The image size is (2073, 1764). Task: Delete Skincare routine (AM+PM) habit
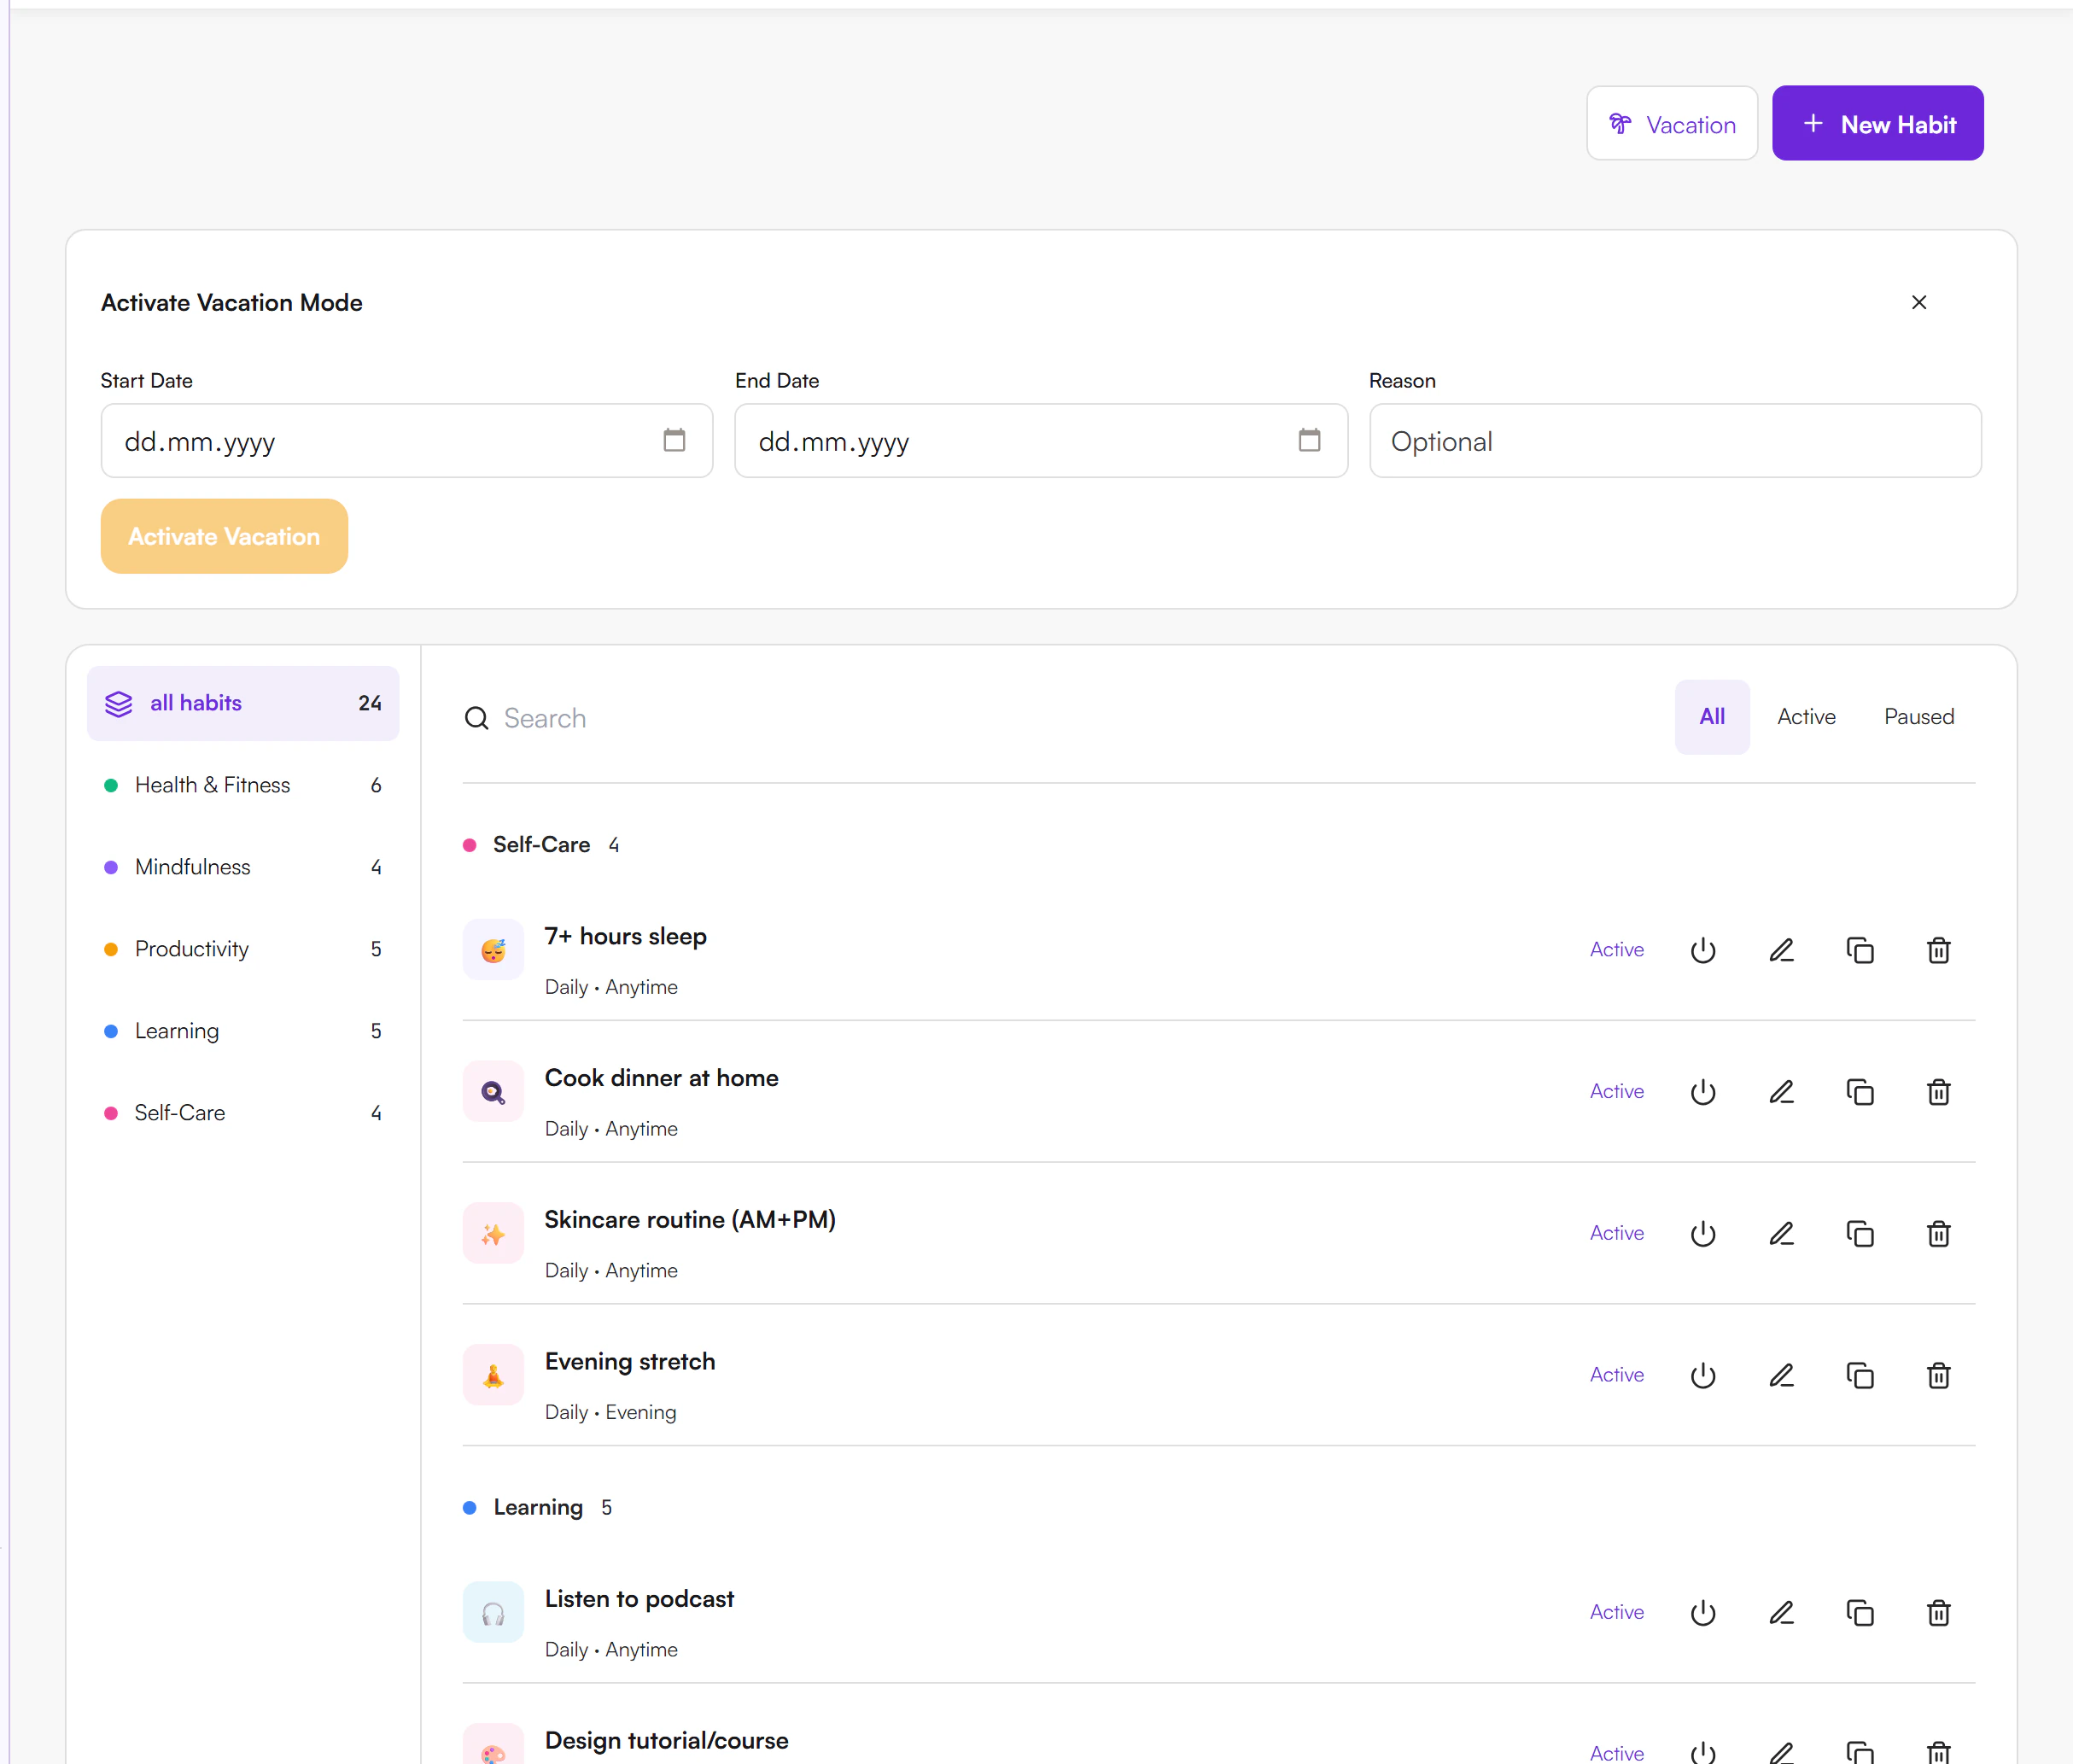[x=1938, y=1234]
